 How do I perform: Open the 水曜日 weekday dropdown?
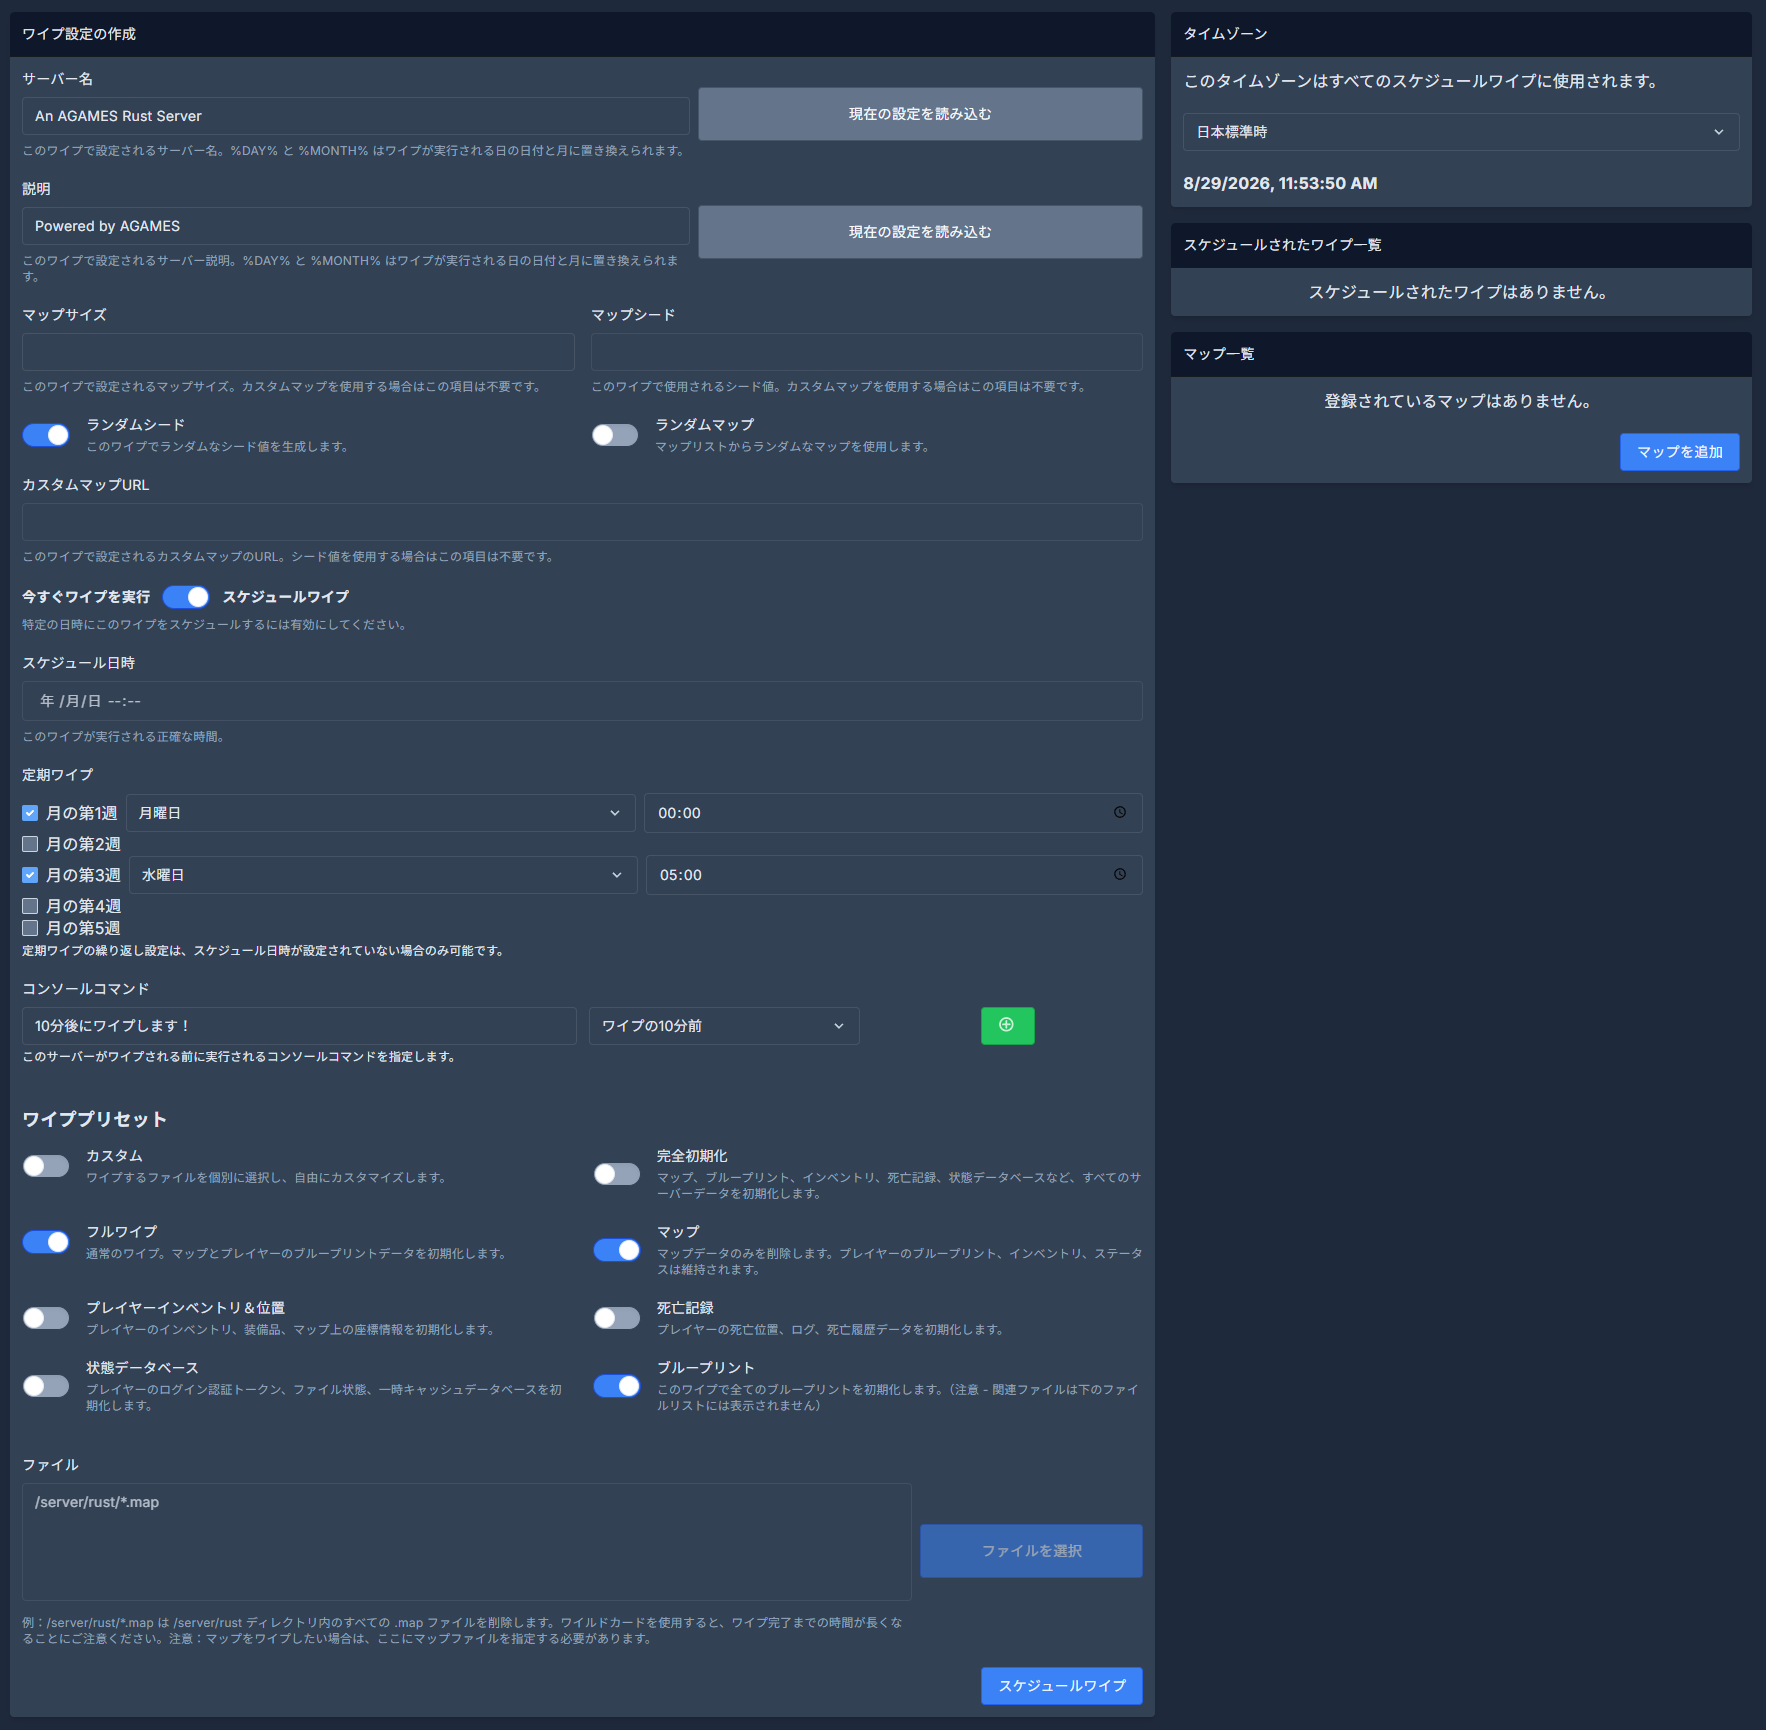383,875
